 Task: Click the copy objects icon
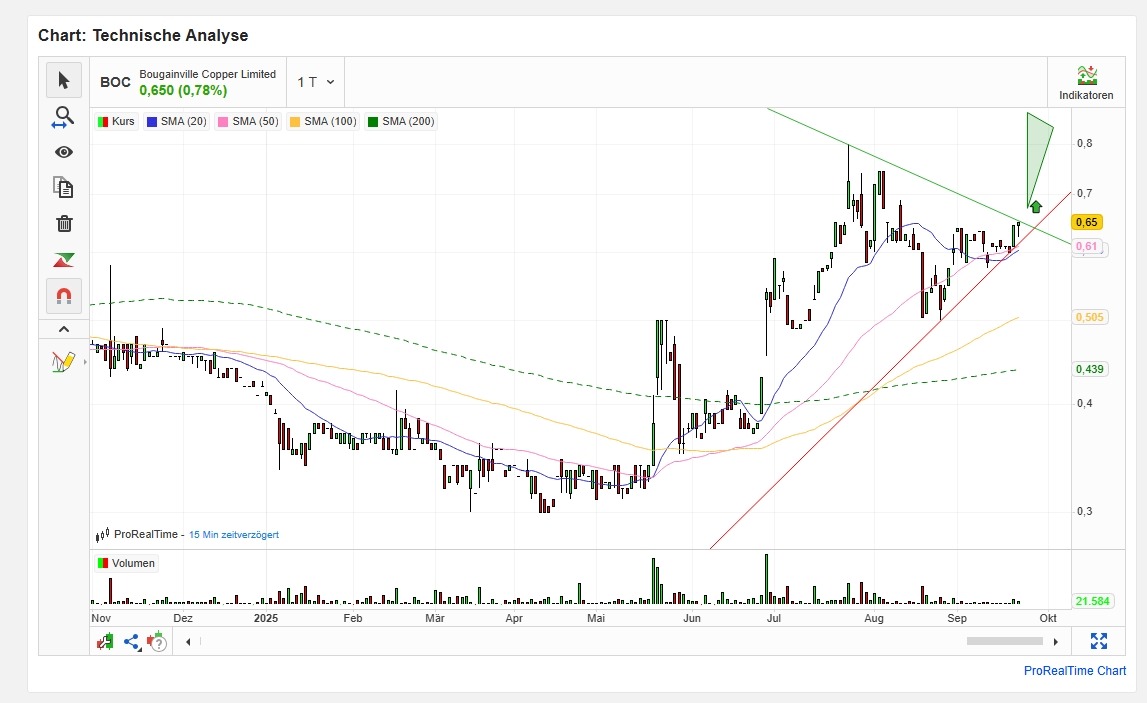[64, 188]
